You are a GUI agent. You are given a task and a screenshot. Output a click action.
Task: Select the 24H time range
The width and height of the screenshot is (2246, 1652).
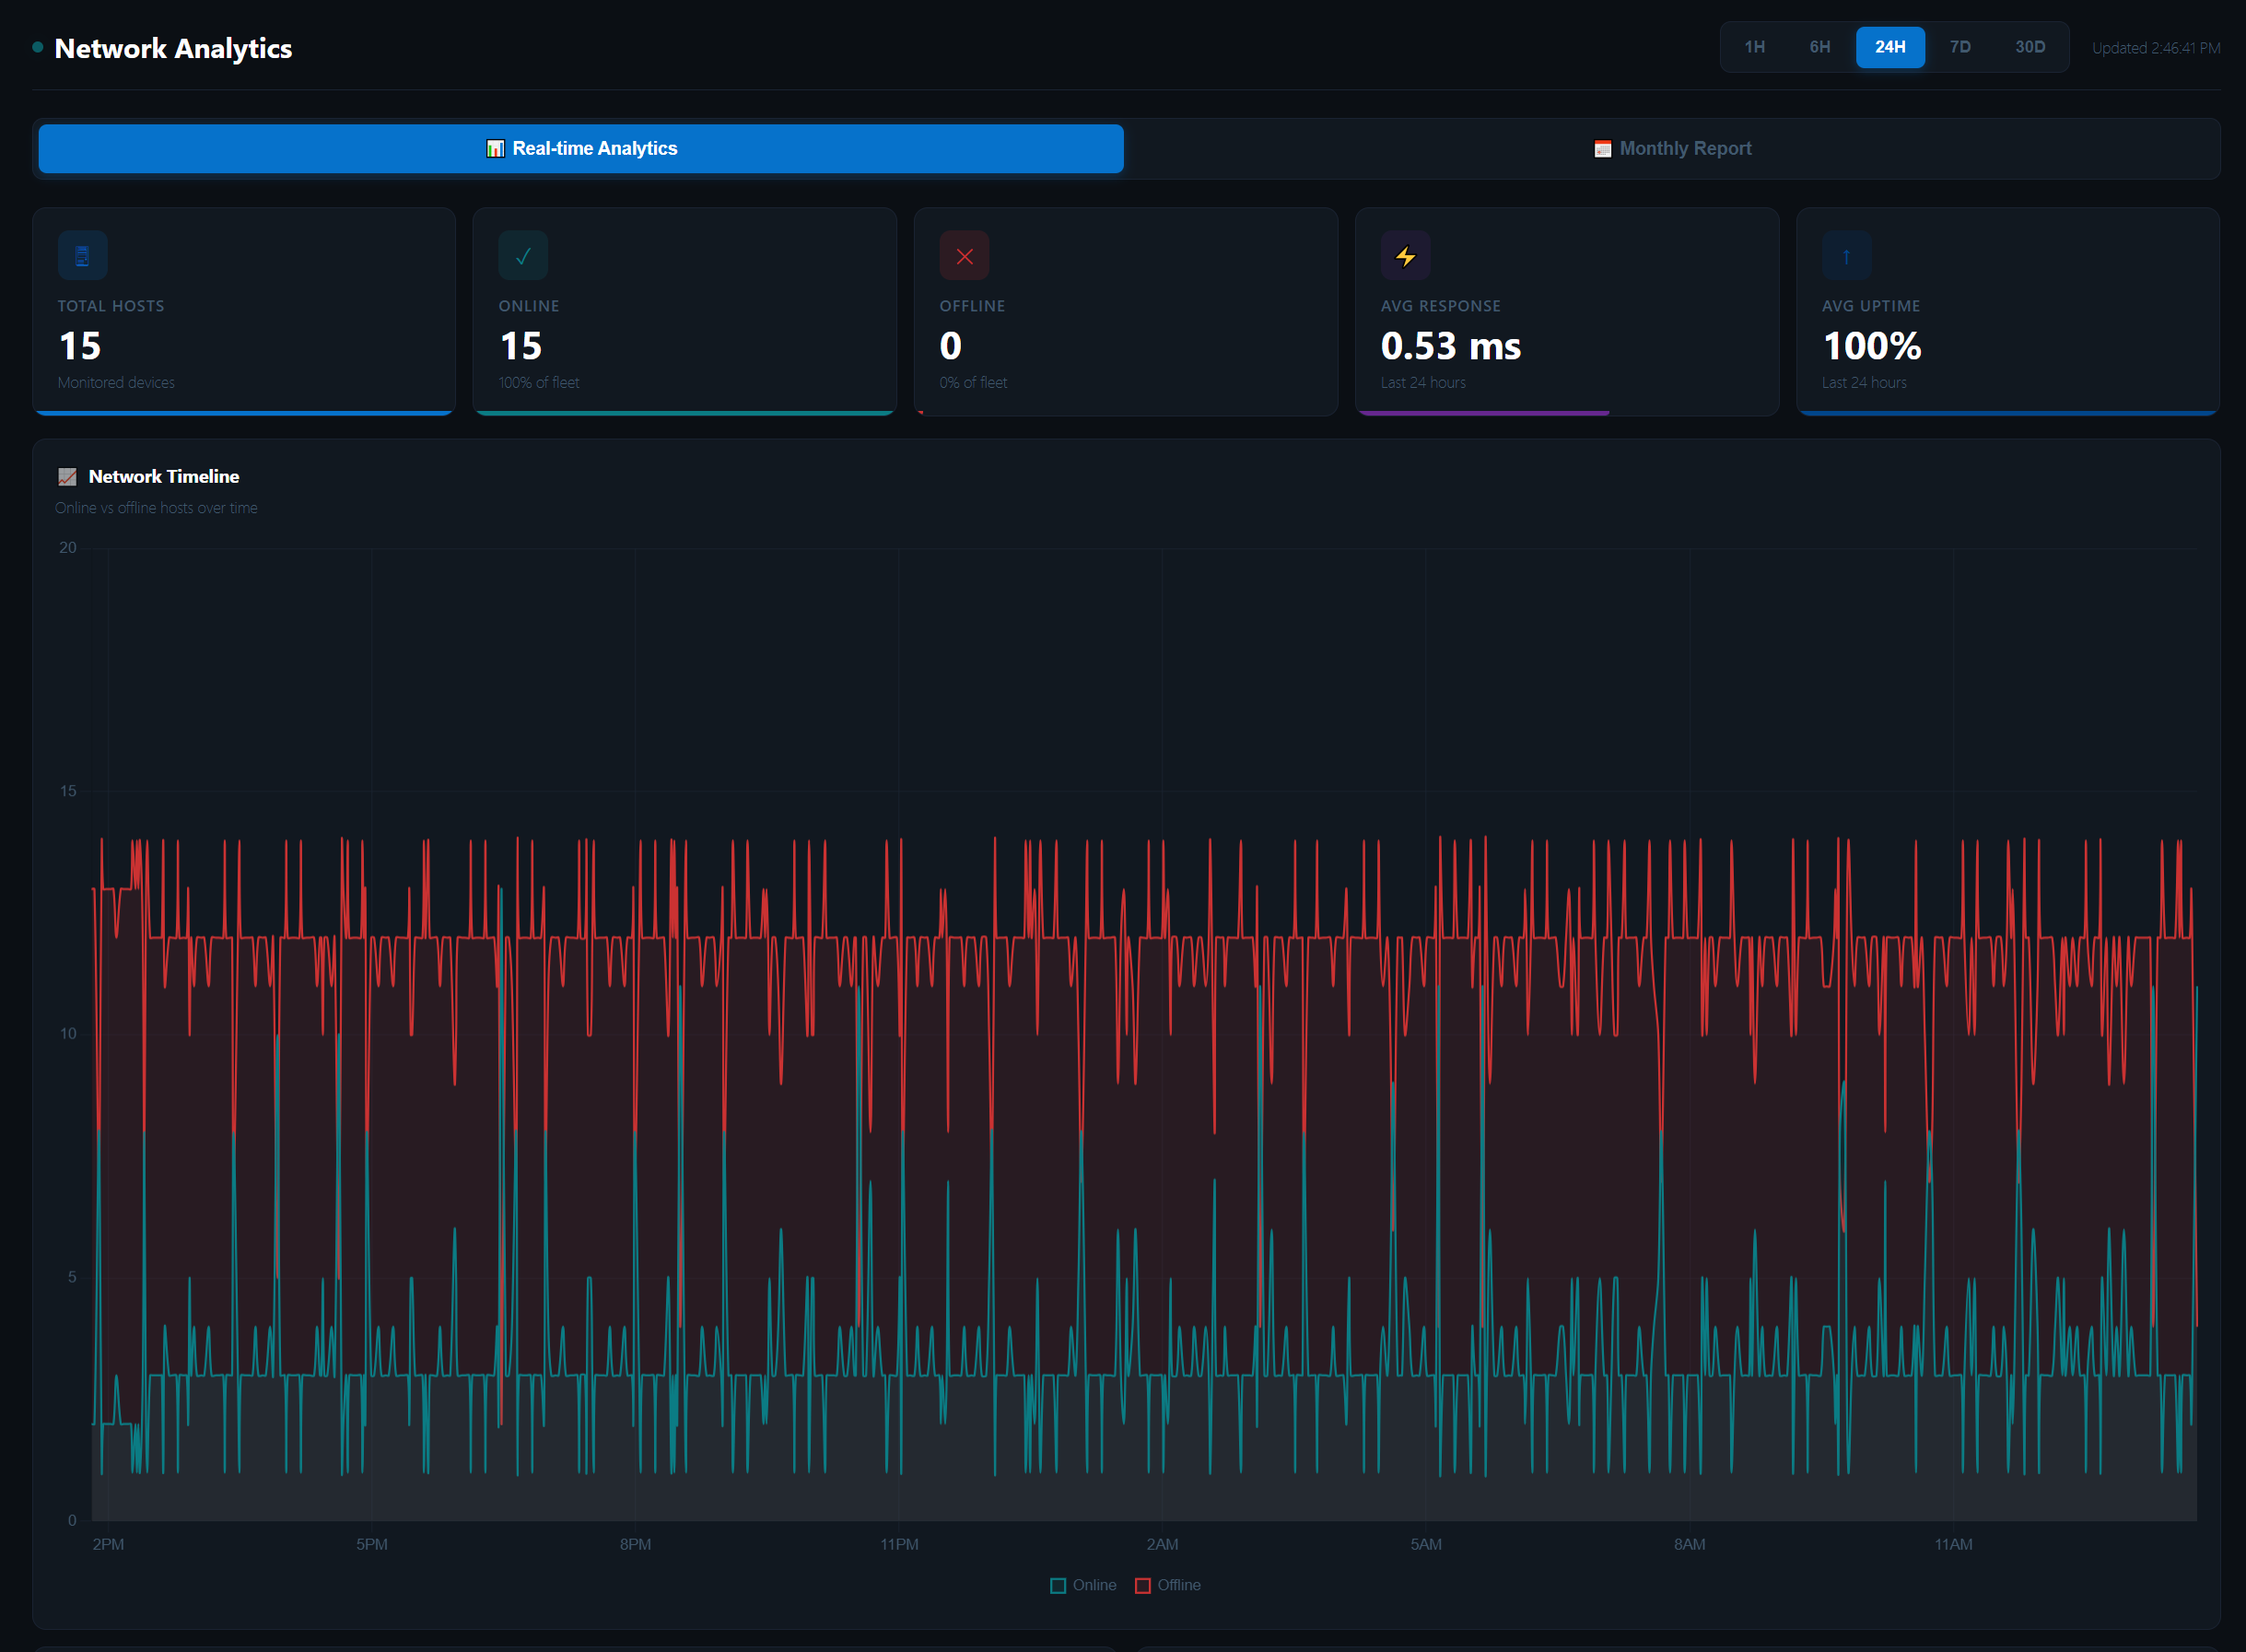tap(1890, 47)
